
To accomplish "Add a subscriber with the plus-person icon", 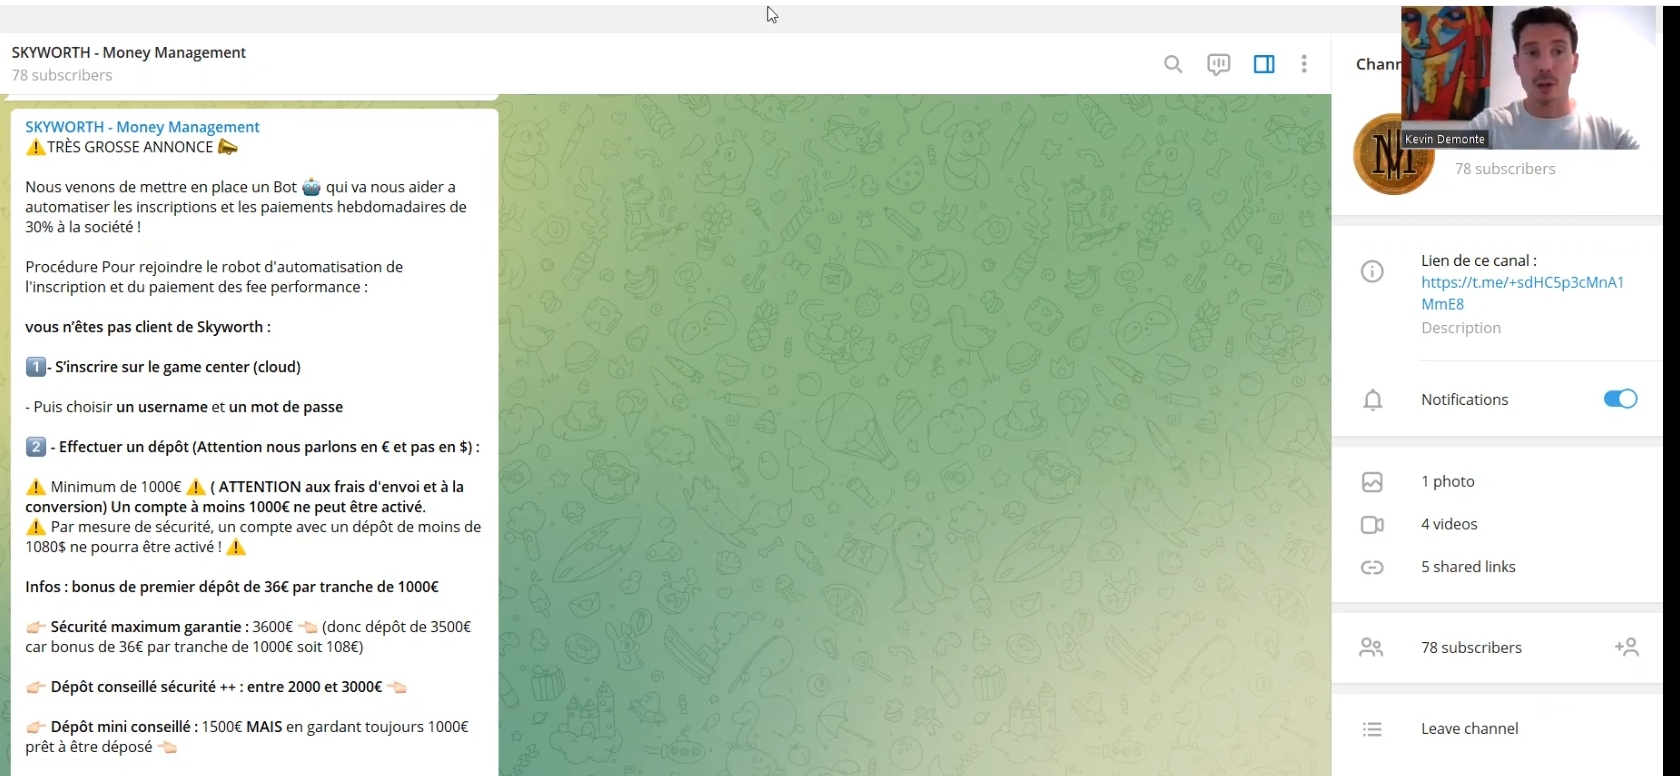I will click(1627, 648).
